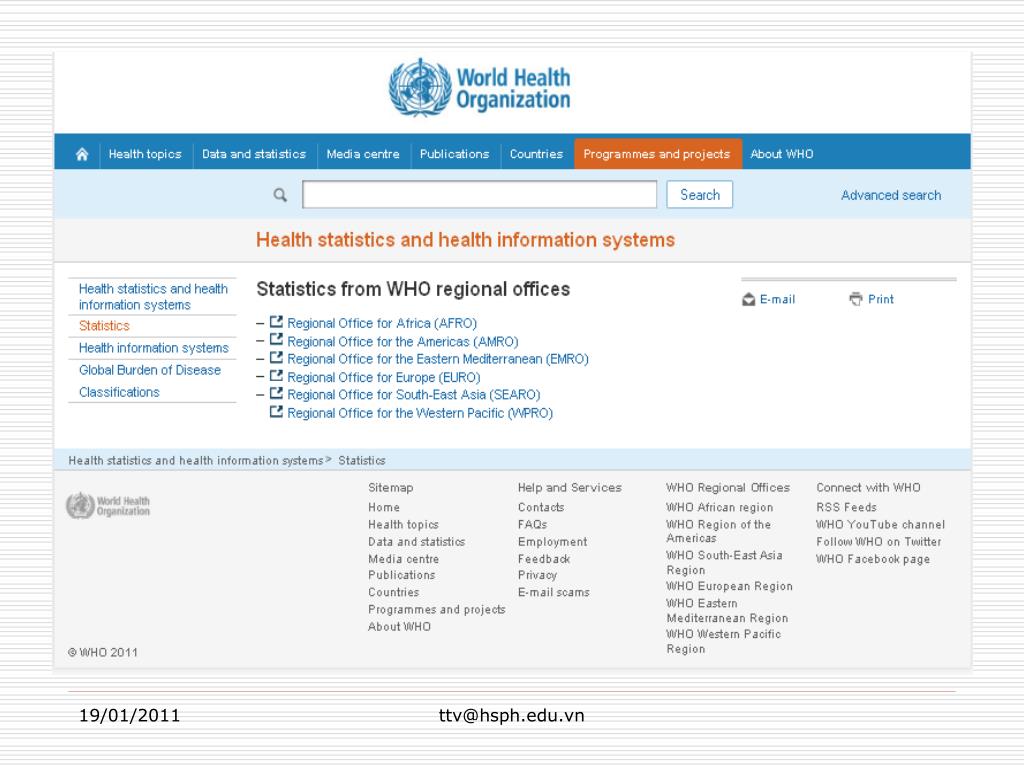
Task: Open the About WHO menu item
Action: tap(782, 154)
